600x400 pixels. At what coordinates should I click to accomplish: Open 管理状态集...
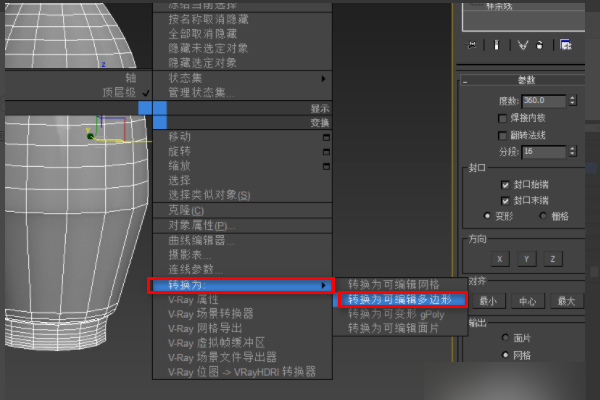tap(201, 93)
